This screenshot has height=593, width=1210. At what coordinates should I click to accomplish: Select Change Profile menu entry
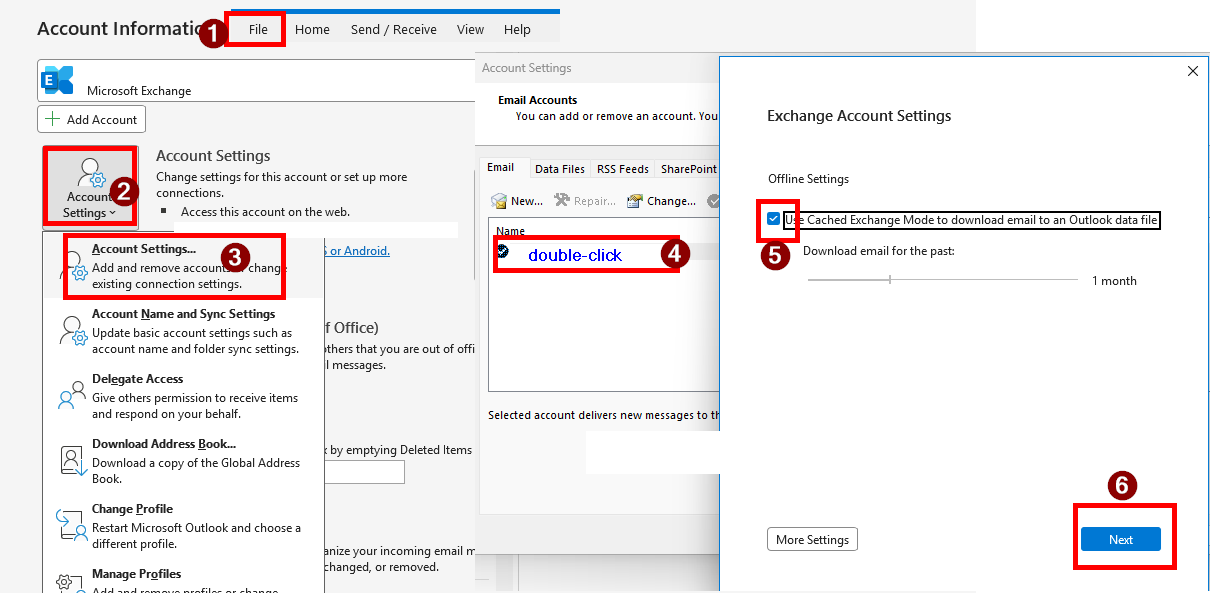(x=183, y=526)
